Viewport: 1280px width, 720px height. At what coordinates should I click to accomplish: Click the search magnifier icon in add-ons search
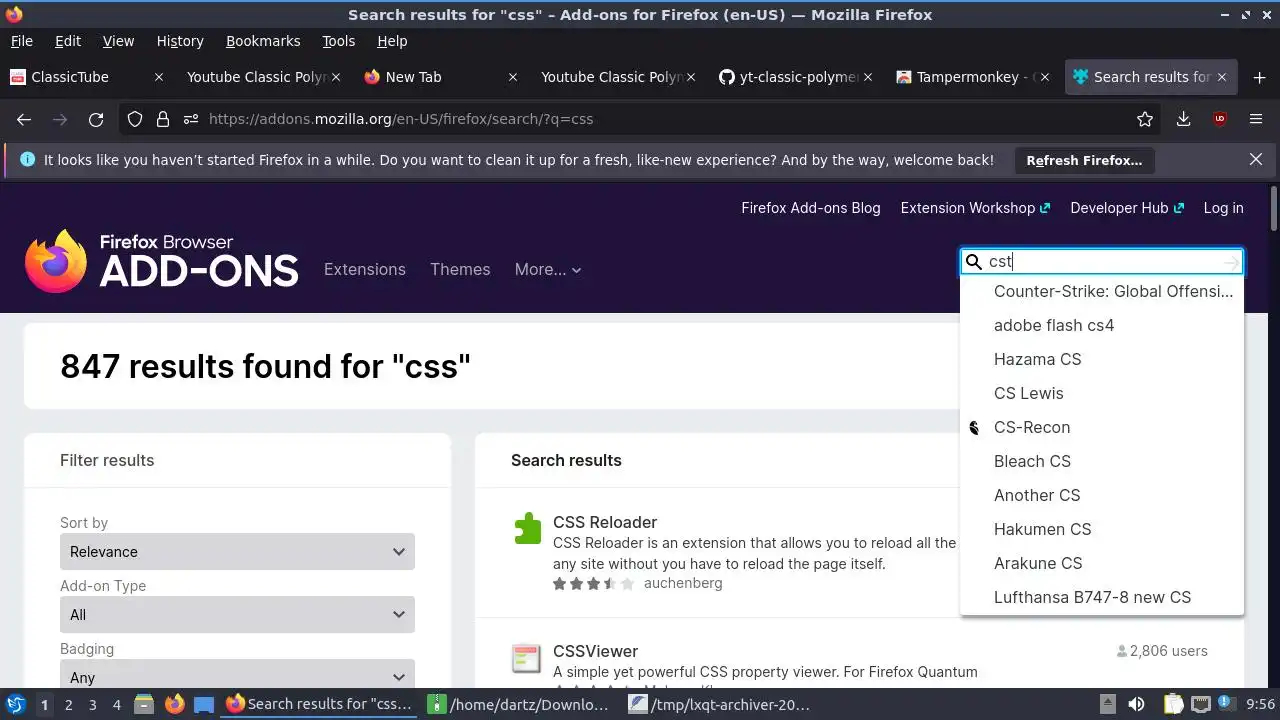[x=974, y=261]
